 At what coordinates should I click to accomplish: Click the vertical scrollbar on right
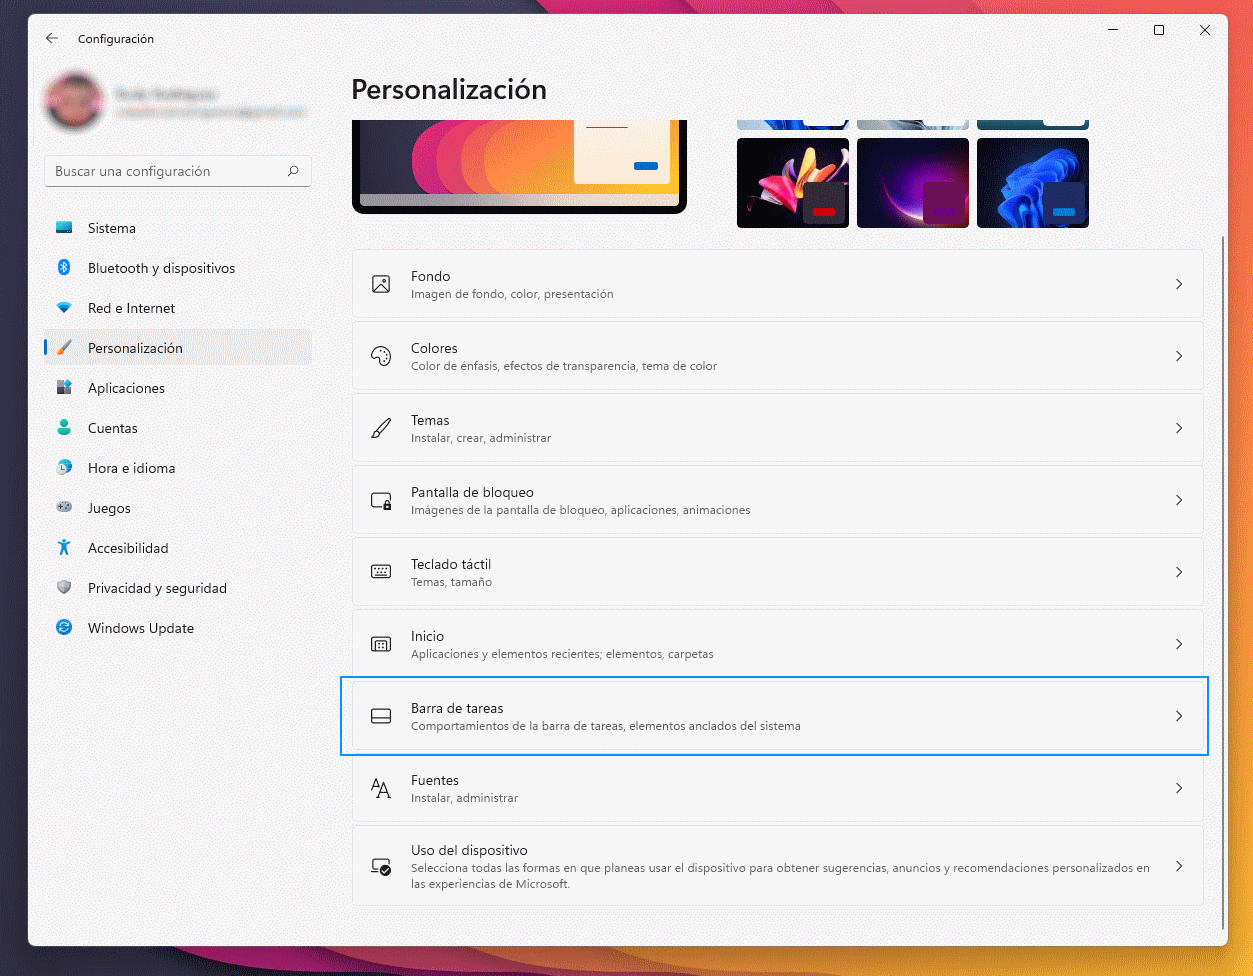[1222, 582]
